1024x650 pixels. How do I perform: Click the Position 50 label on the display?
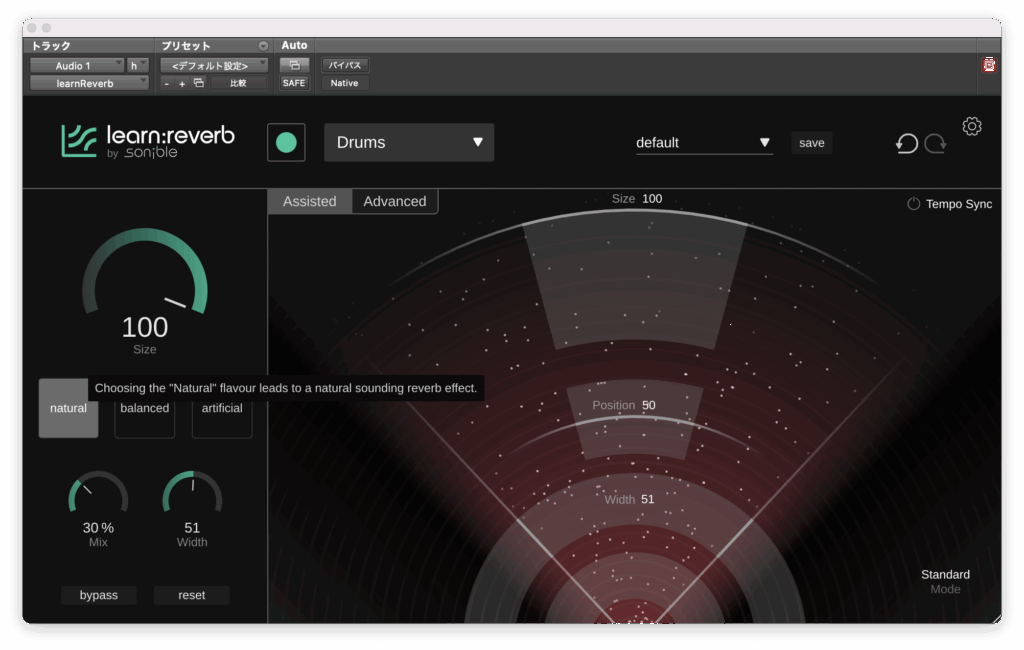tap(624, 405)
